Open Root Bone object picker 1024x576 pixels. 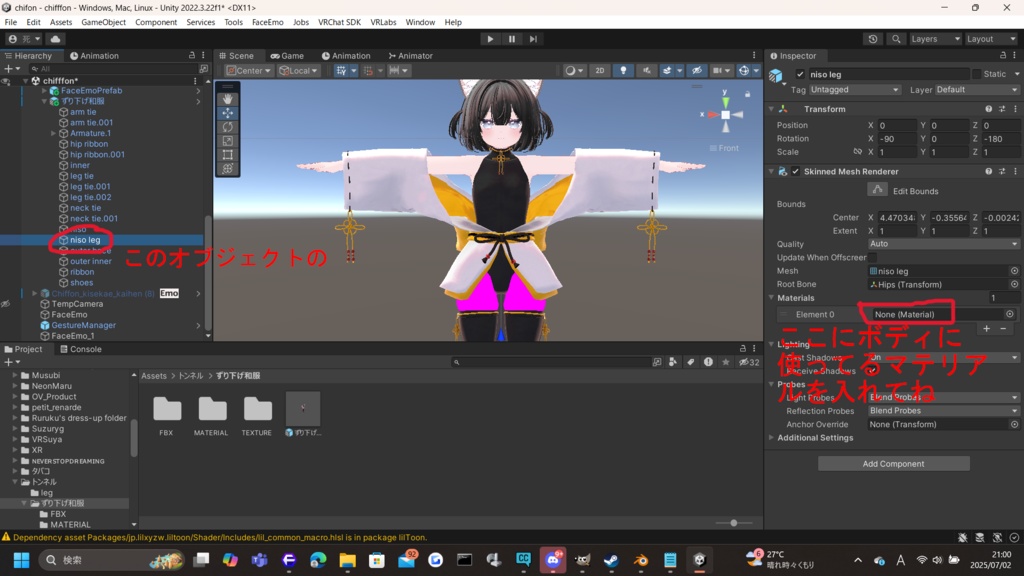pos(1014,284)
